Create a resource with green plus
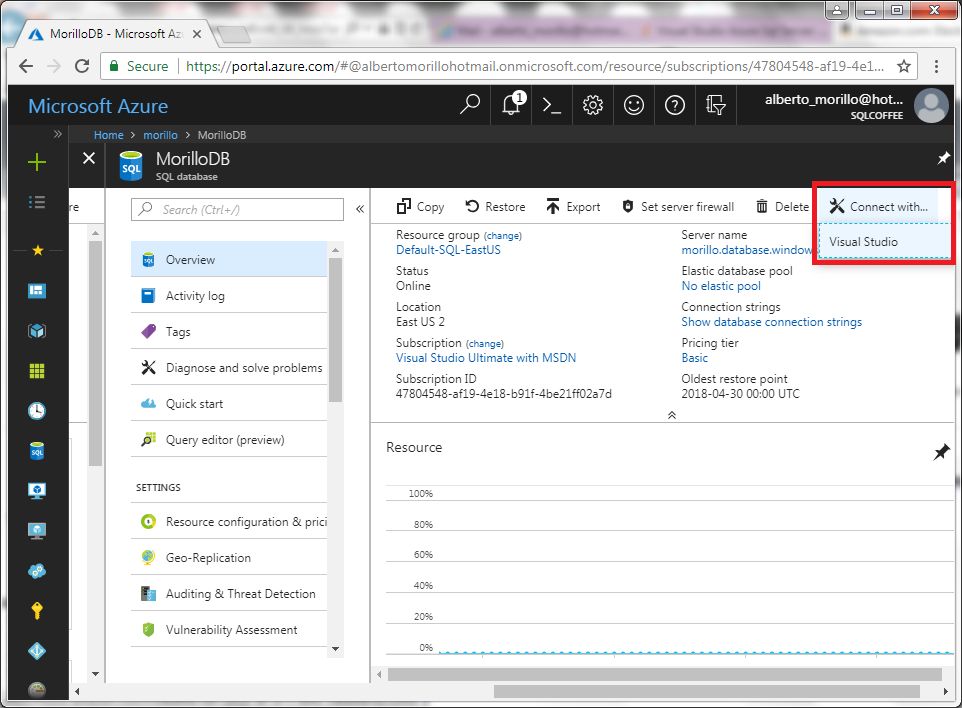962x708 pixels. point(37,163)
